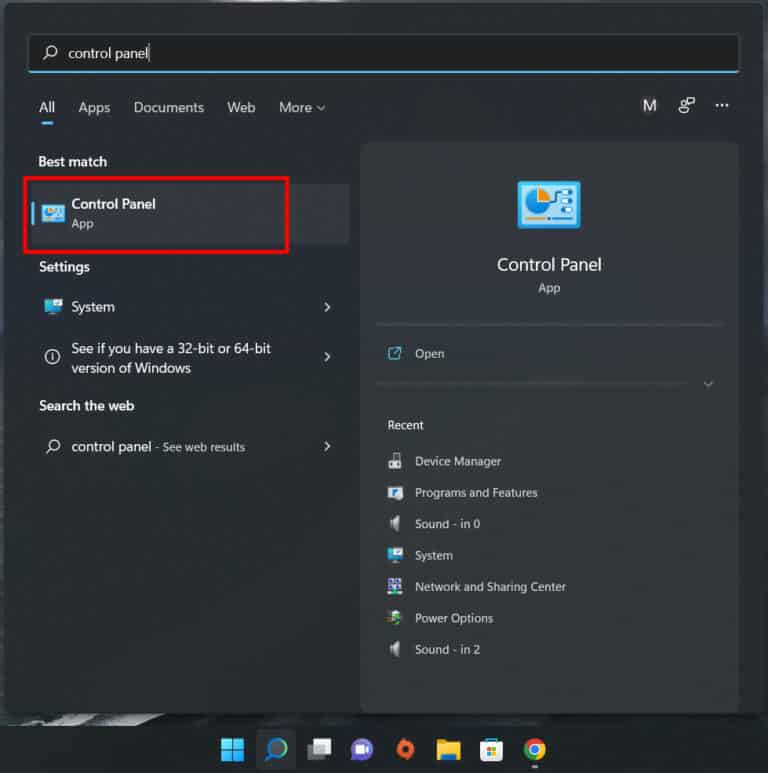The image size is (768, 773).
Task: Click the System monitor icon in Settings results
Action: pos(53,307)
